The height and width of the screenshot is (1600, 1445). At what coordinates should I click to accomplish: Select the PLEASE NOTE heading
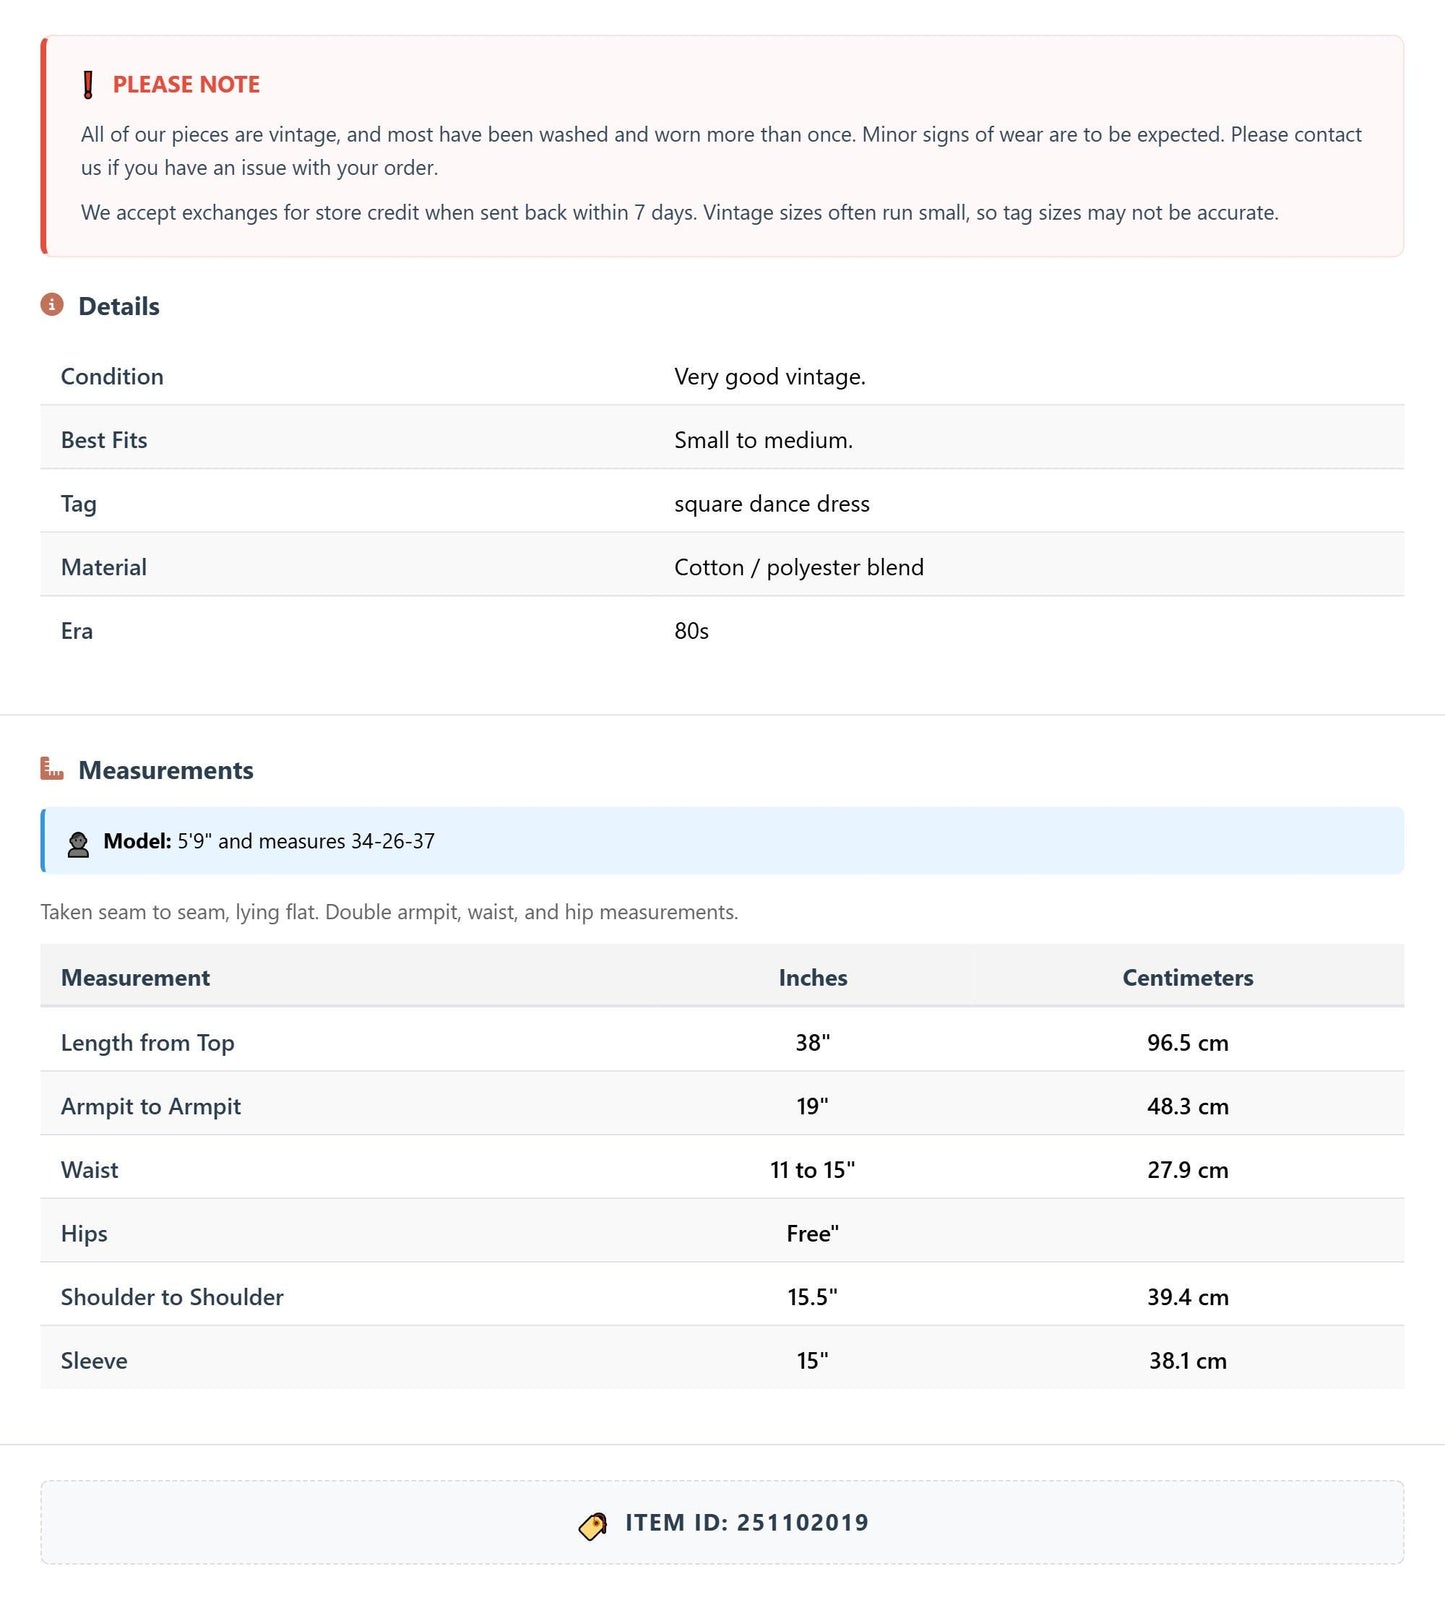(186, 85)
